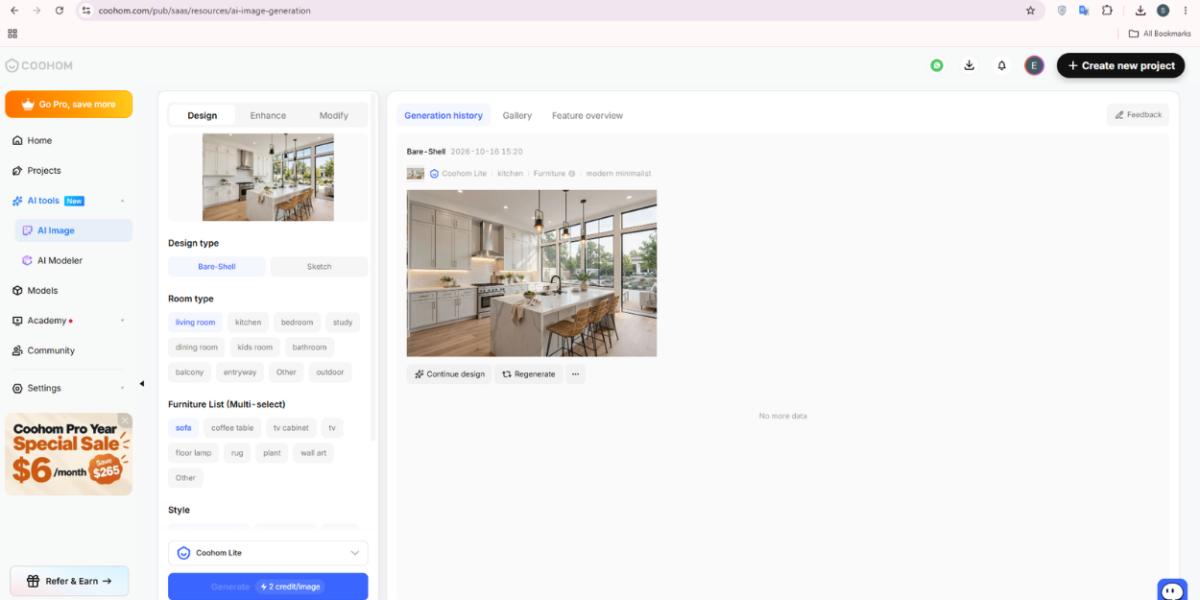This screenshot has height=600, width=1200.
Task: Select bathroom room type
Action: (309, 347)
